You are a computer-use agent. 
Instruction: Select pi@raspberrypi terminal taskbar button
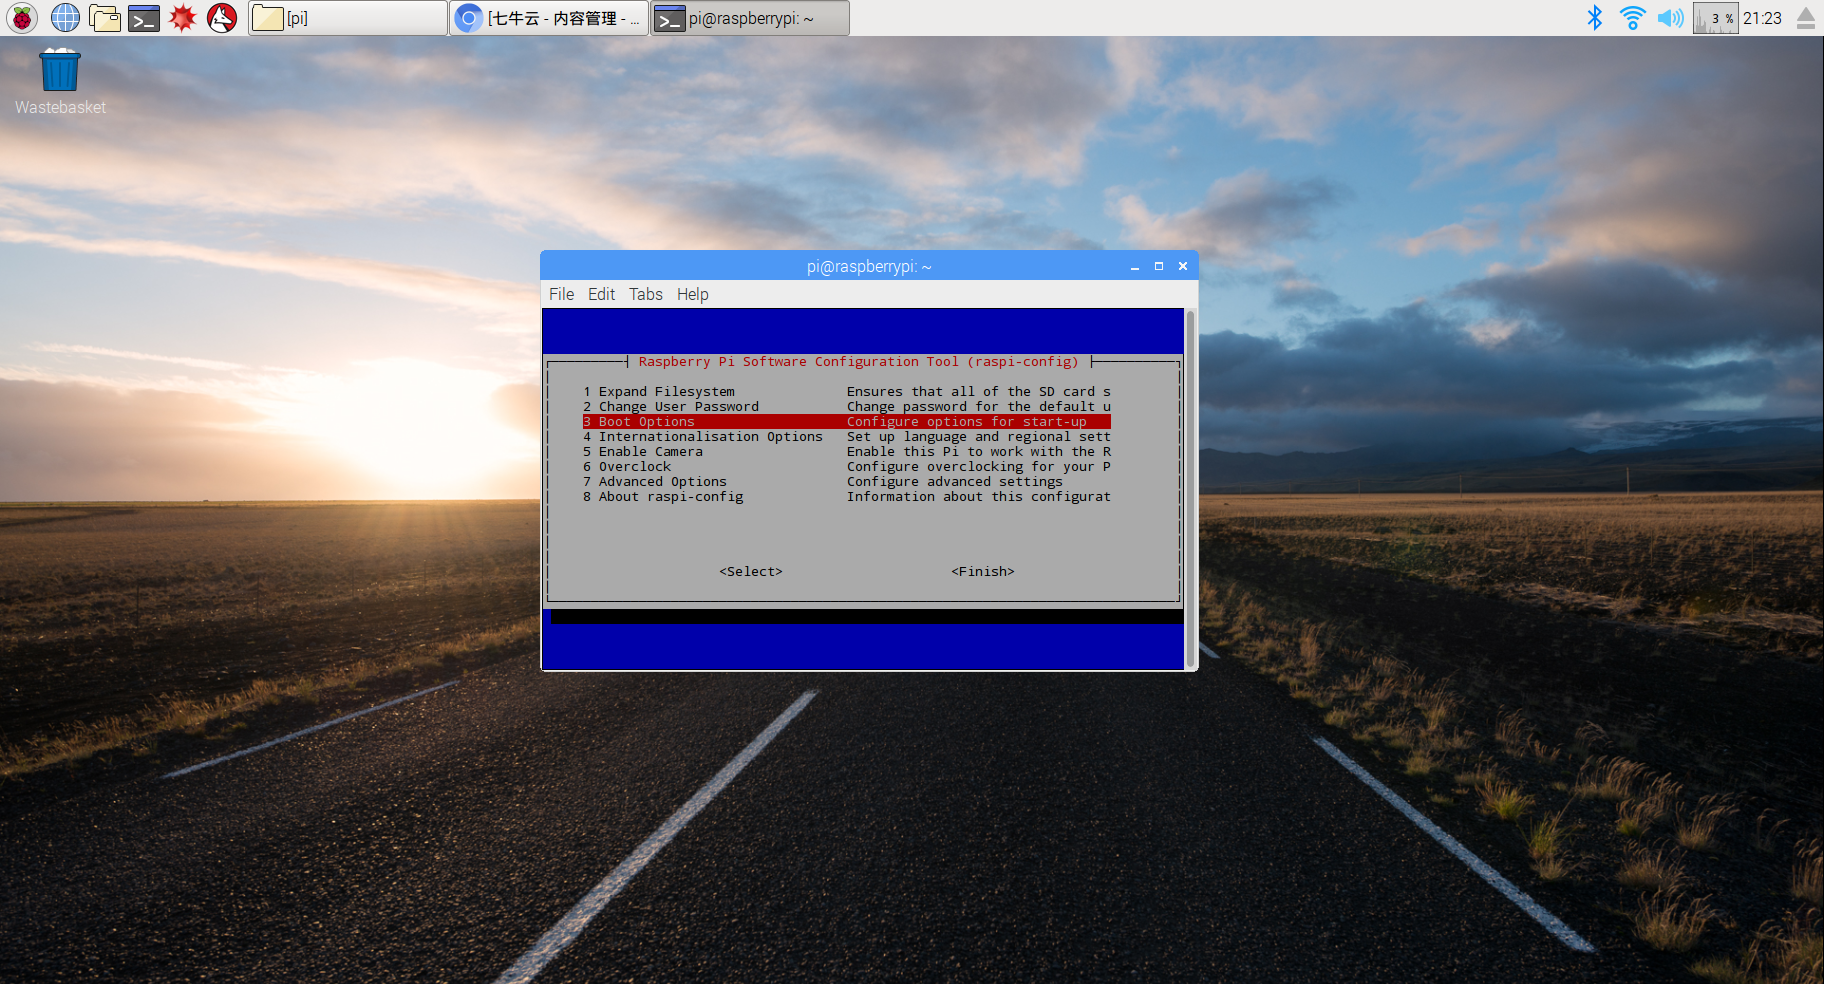[x=750, y=18]
